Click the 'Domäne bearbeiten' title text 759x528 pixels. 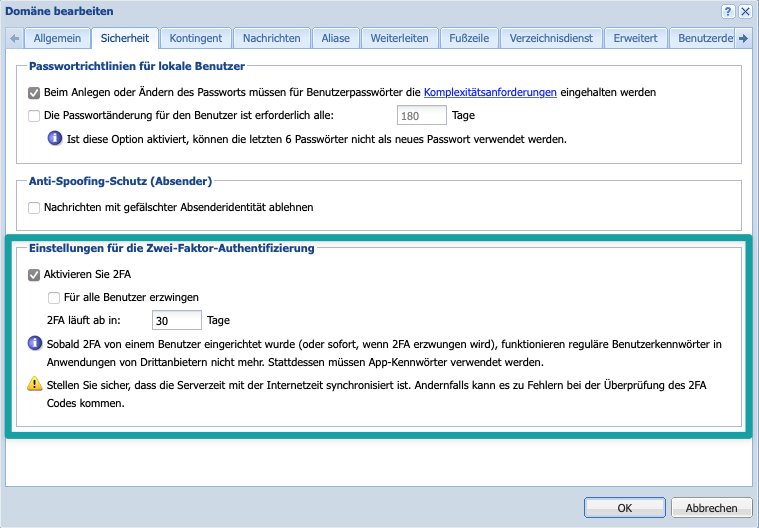(59, 11)
